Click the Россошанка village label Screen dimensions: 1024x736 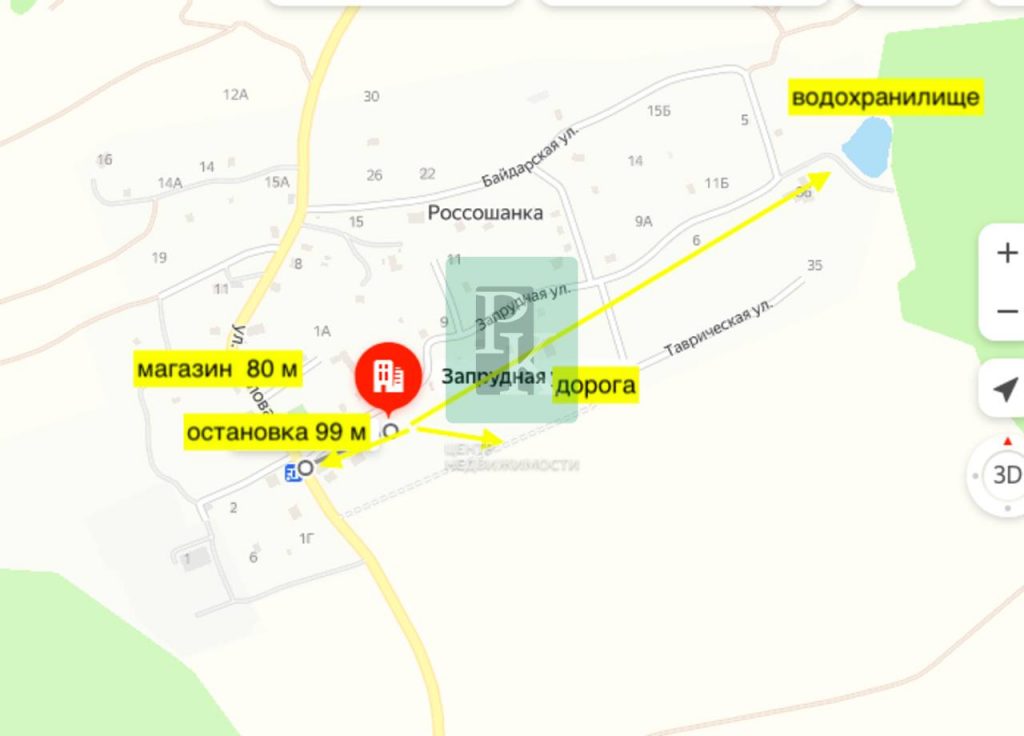(485, 213)
